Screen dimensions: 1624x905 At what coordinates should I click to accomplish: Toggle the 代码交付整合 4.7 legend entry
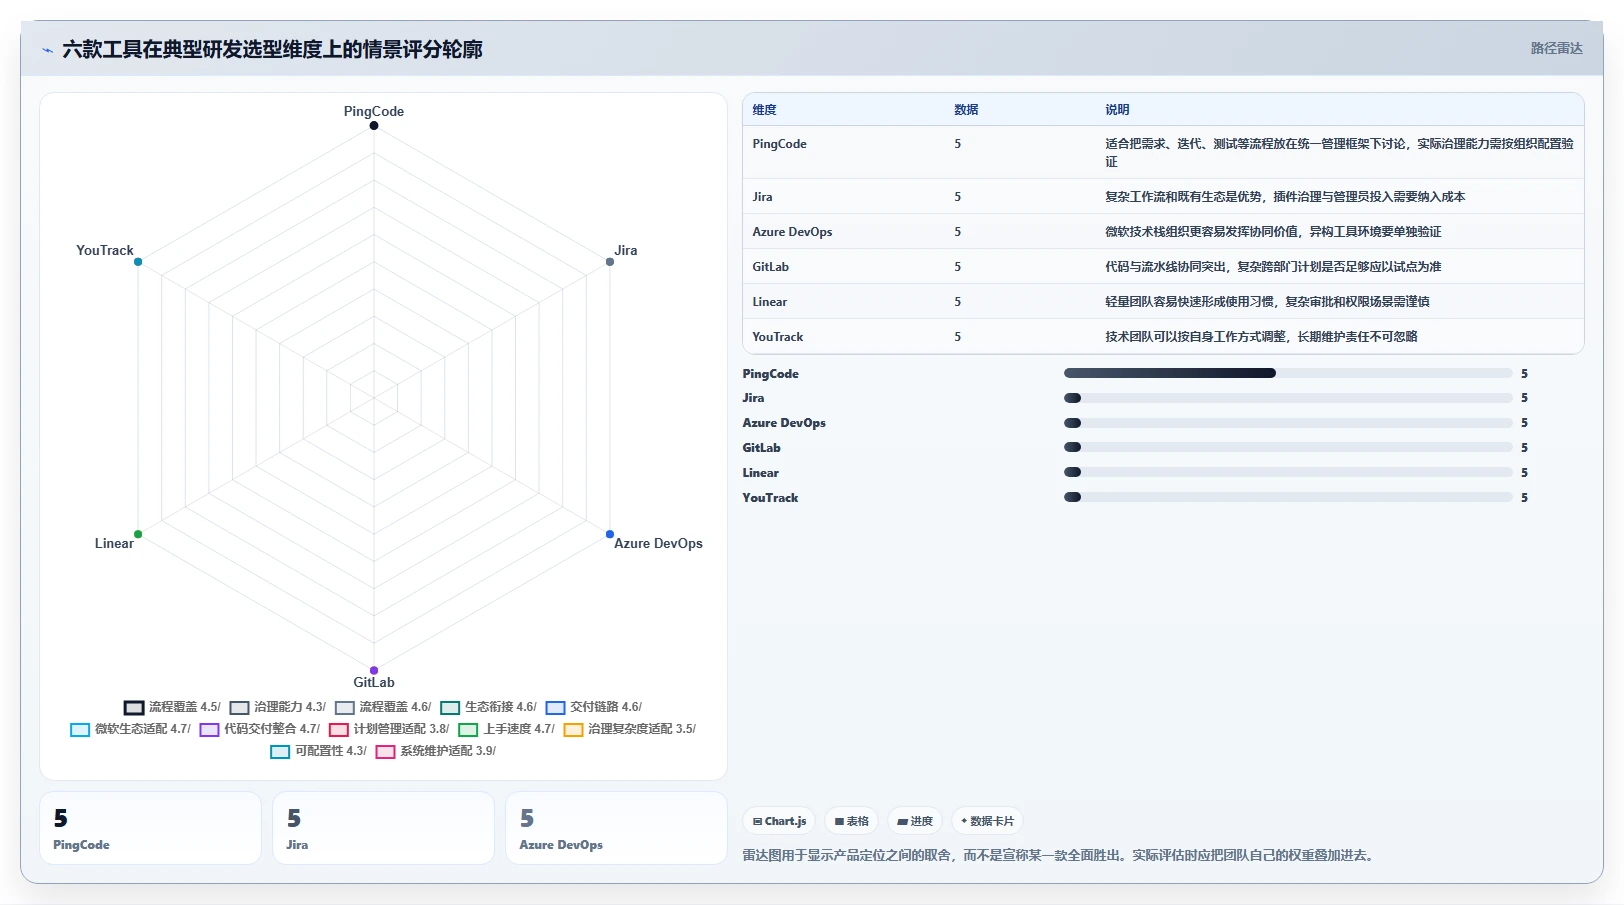click(260, 729)
